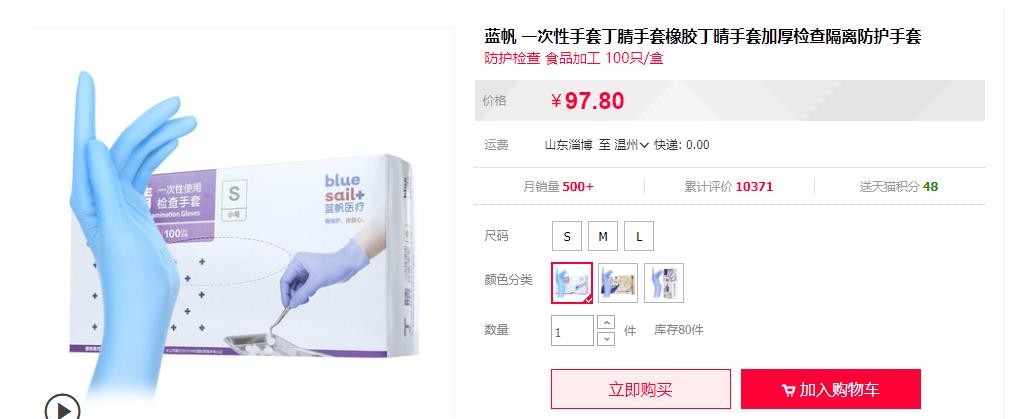The width and height of the screenshot is (1015, 419).
Task: Click 立即购买 buy now button
Action: pos(641,389)
